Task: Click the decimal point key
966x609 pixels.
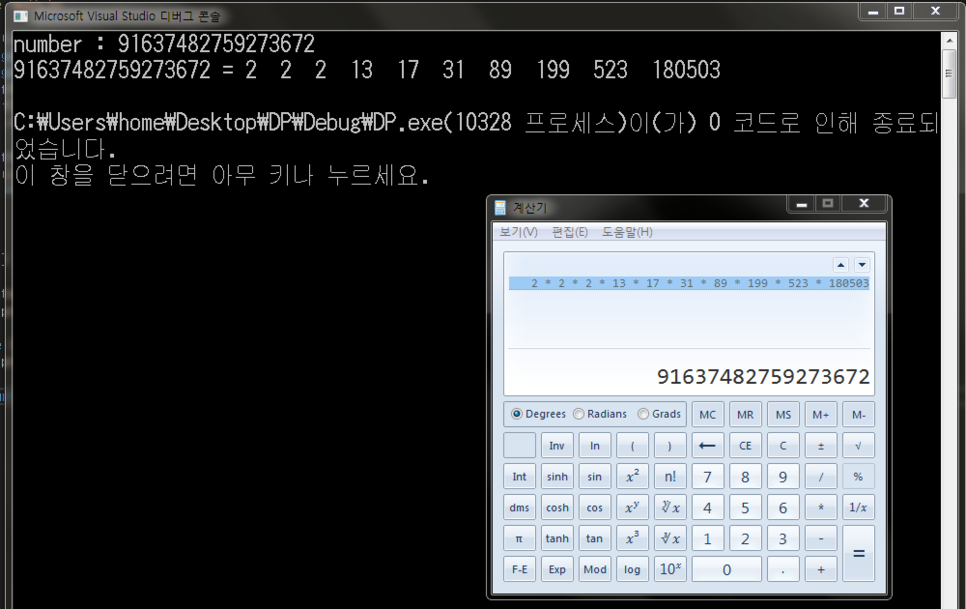Action: pos(783,570)
